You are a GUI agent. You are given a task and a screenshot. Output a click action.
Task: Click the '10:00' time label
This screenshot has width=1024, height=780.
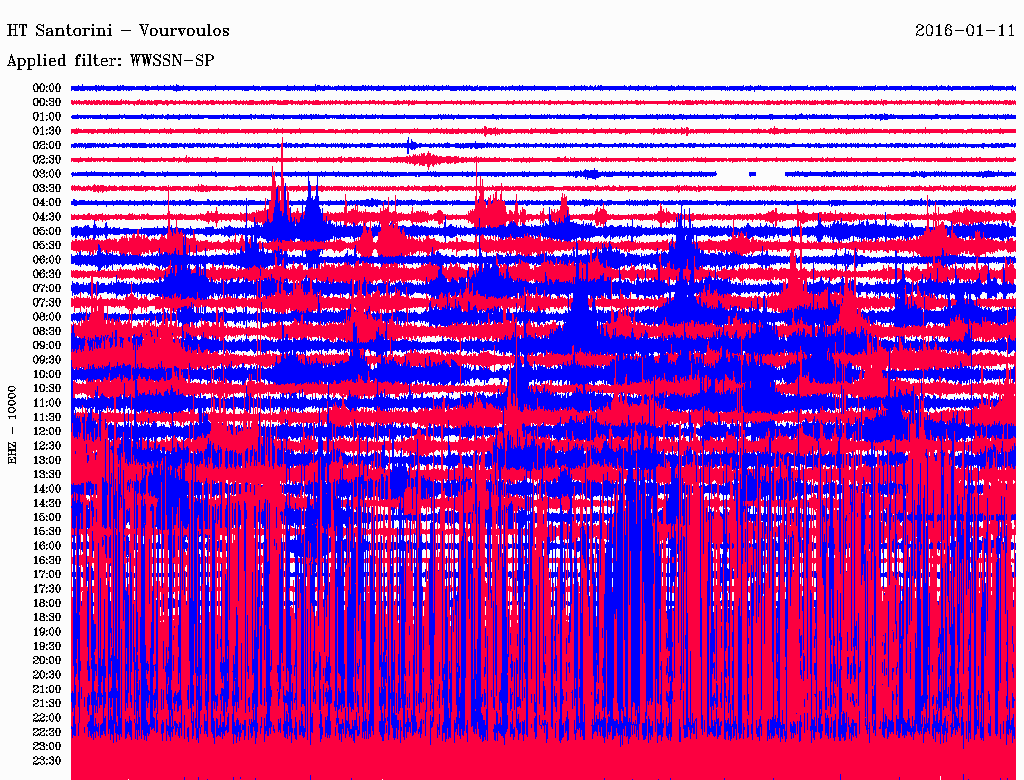coord(47,374)
